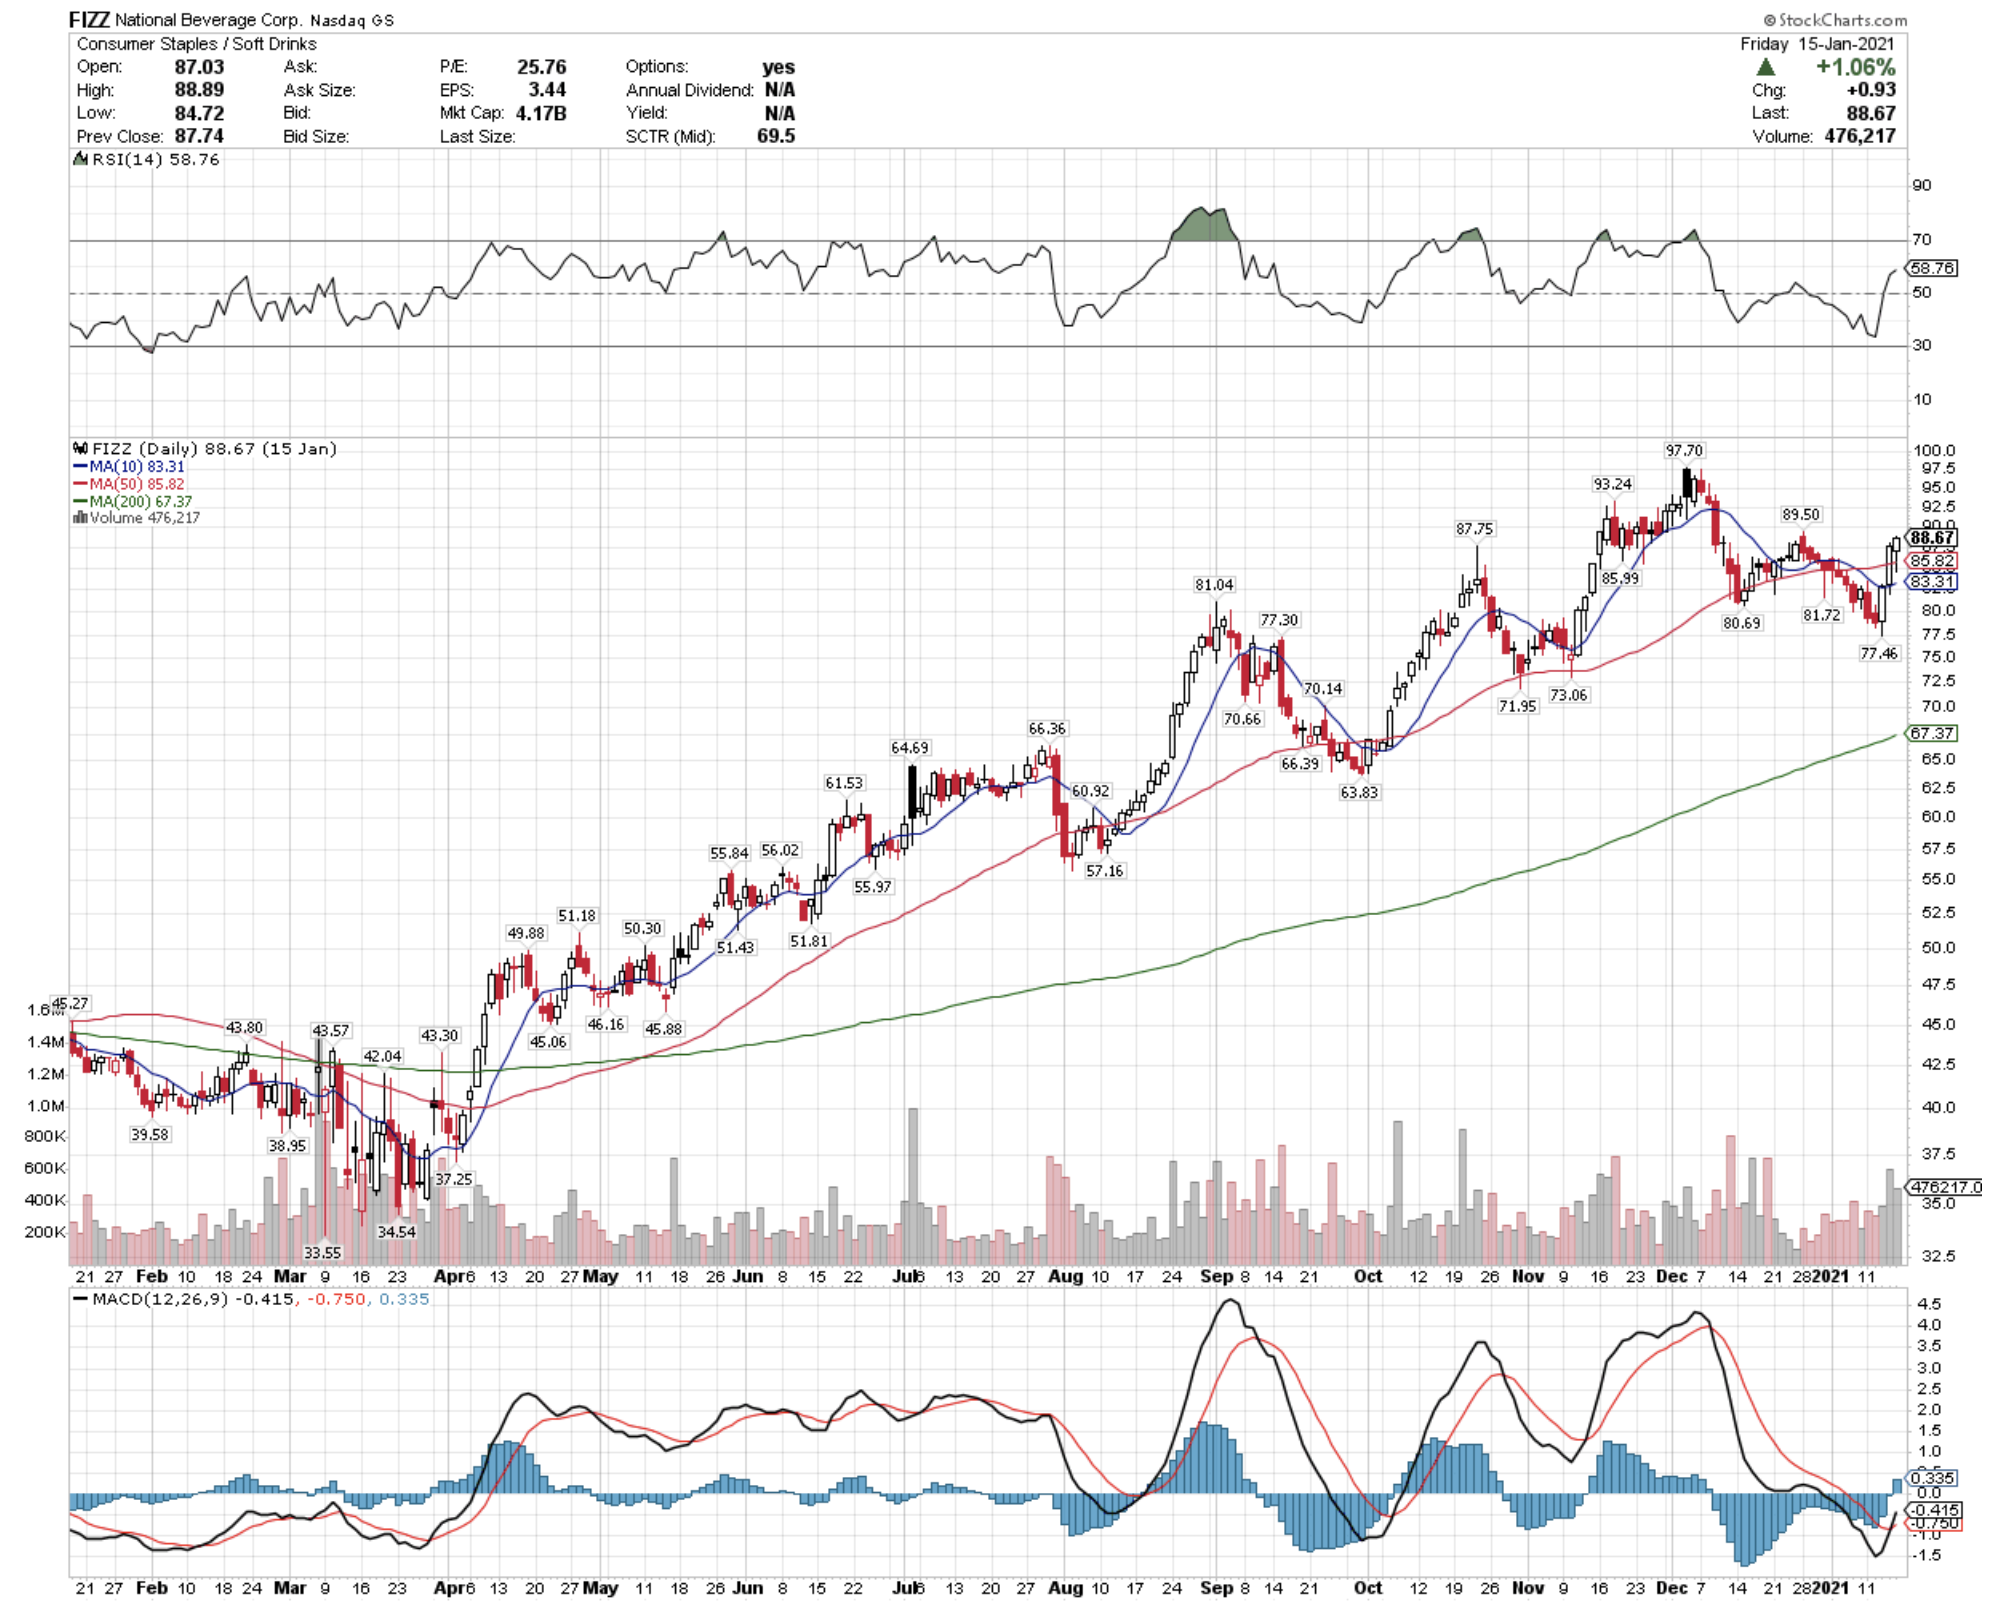Click the Sep label on the price chart axis

[x=1216, y=1276]
